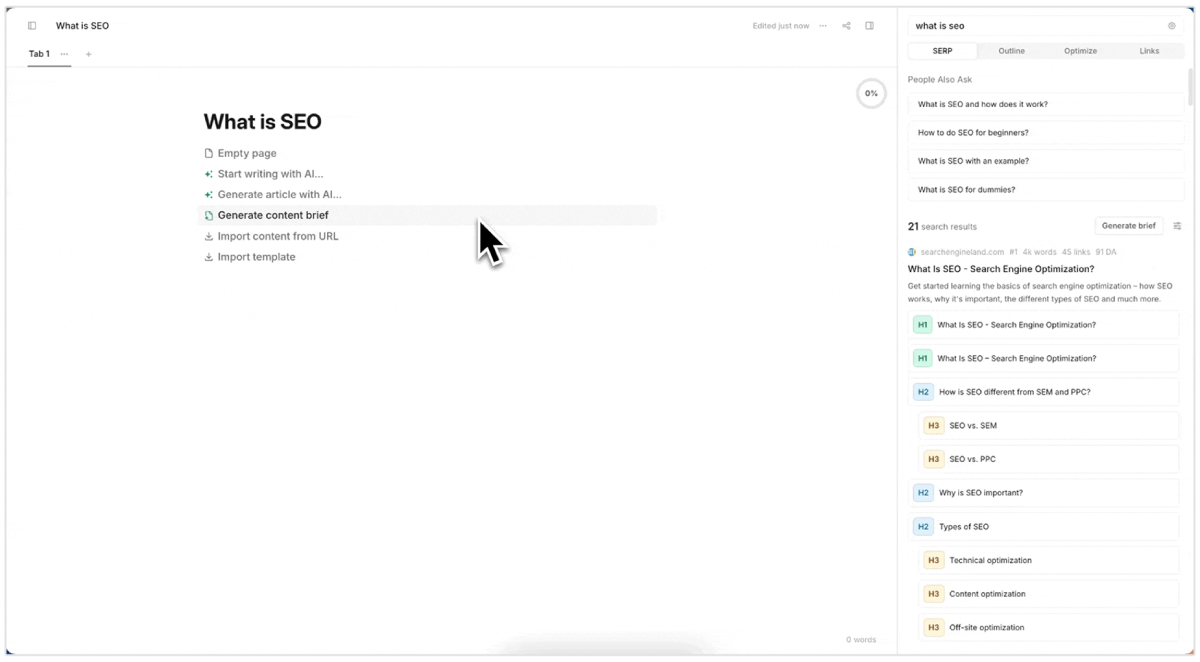The image size is (1200, 662).
Task: Click the Import template download icon
Action: pos(208,257)
